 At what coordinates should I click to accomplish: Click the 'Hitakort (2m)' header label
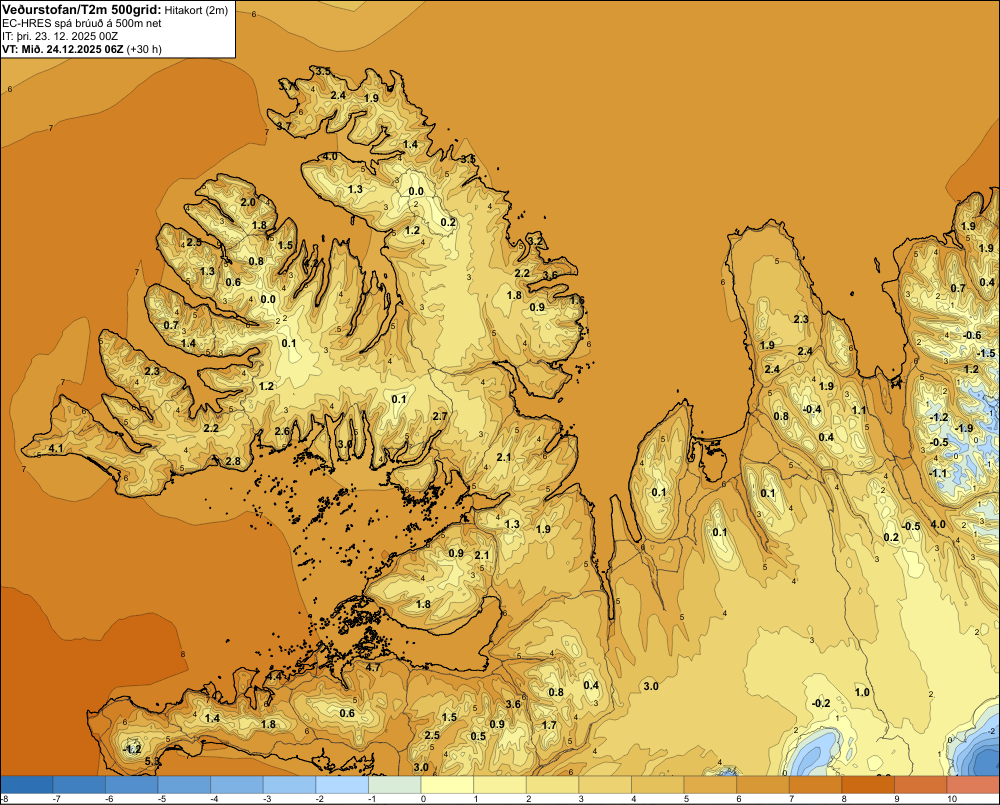coord(196,10)
